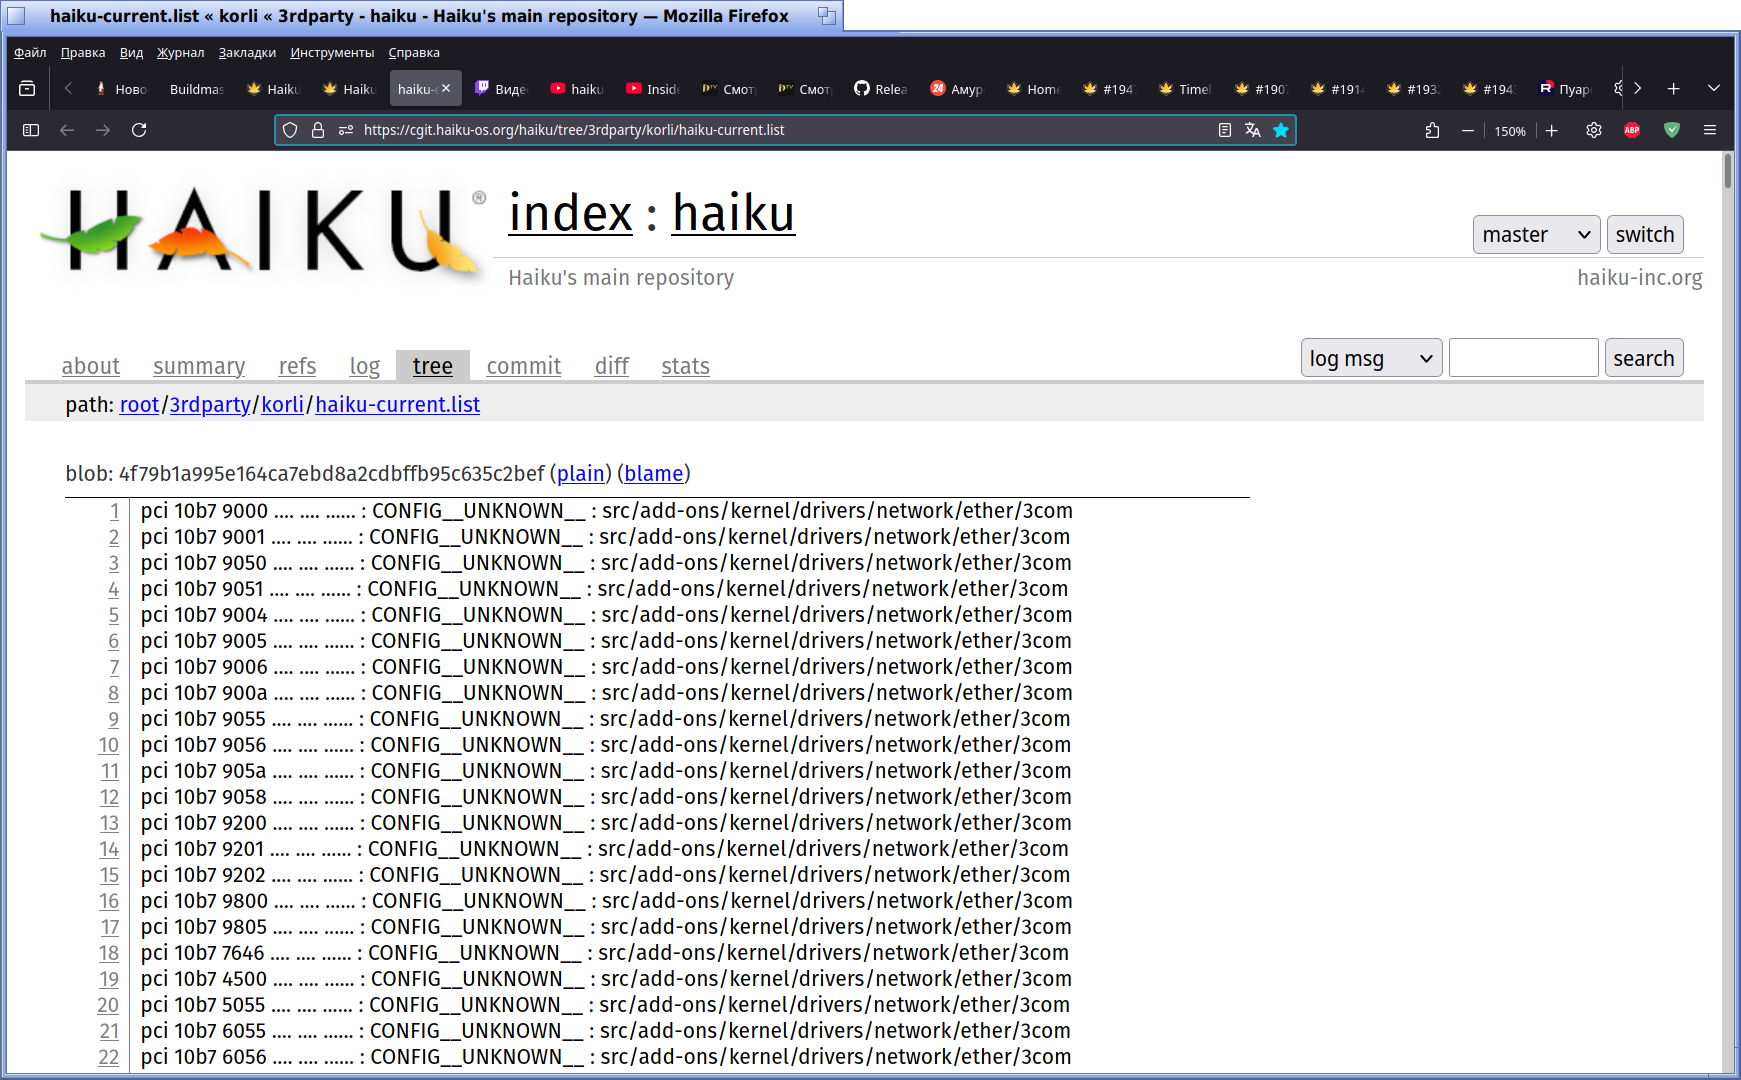Click the tab scroll-right arrow
This screenshot has height=1080, width=1741.
point(1637,89)
